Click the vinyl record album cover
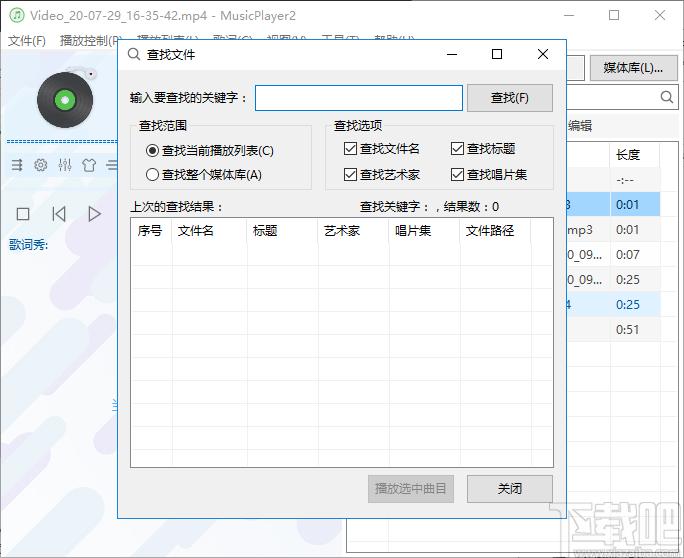Viewport: 684px width, 558px height. tap(65, 100)
